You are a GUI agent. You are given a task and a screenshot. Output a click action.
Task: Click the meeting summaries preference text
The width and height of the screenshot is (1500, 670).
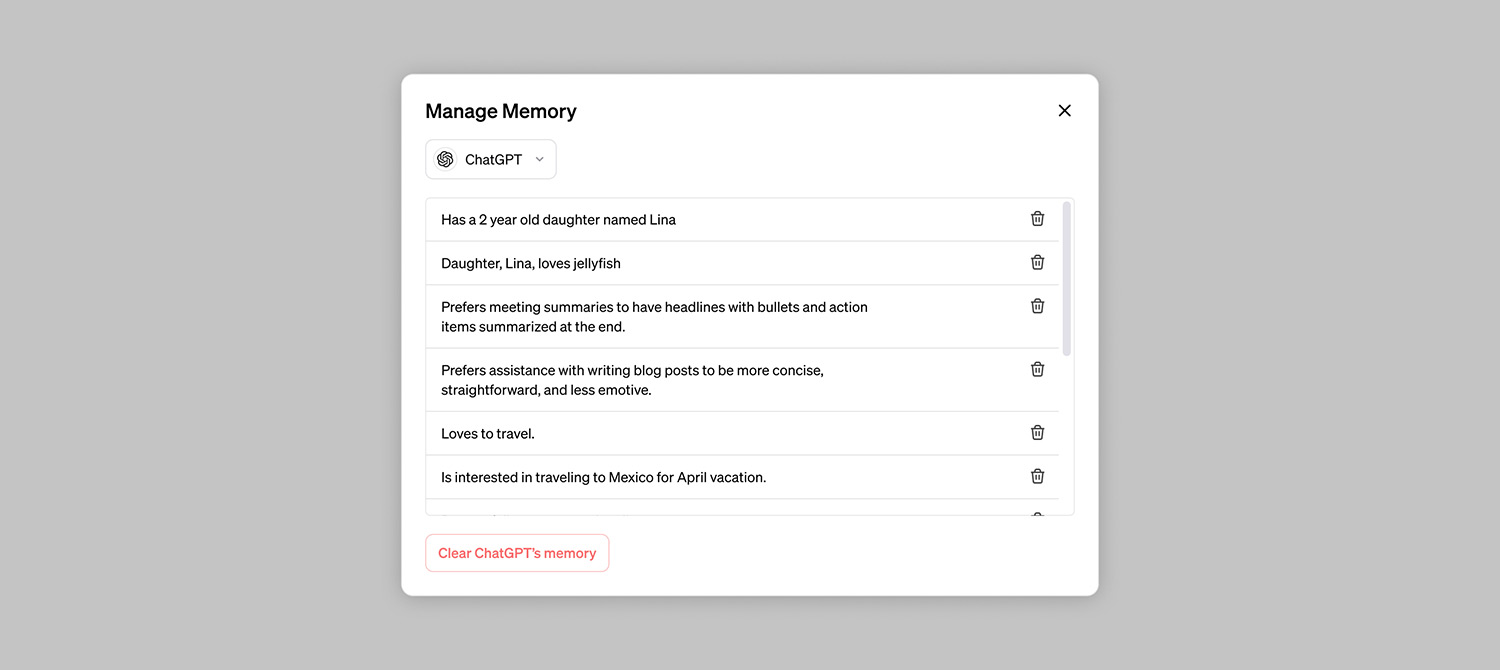click(654, 317)
